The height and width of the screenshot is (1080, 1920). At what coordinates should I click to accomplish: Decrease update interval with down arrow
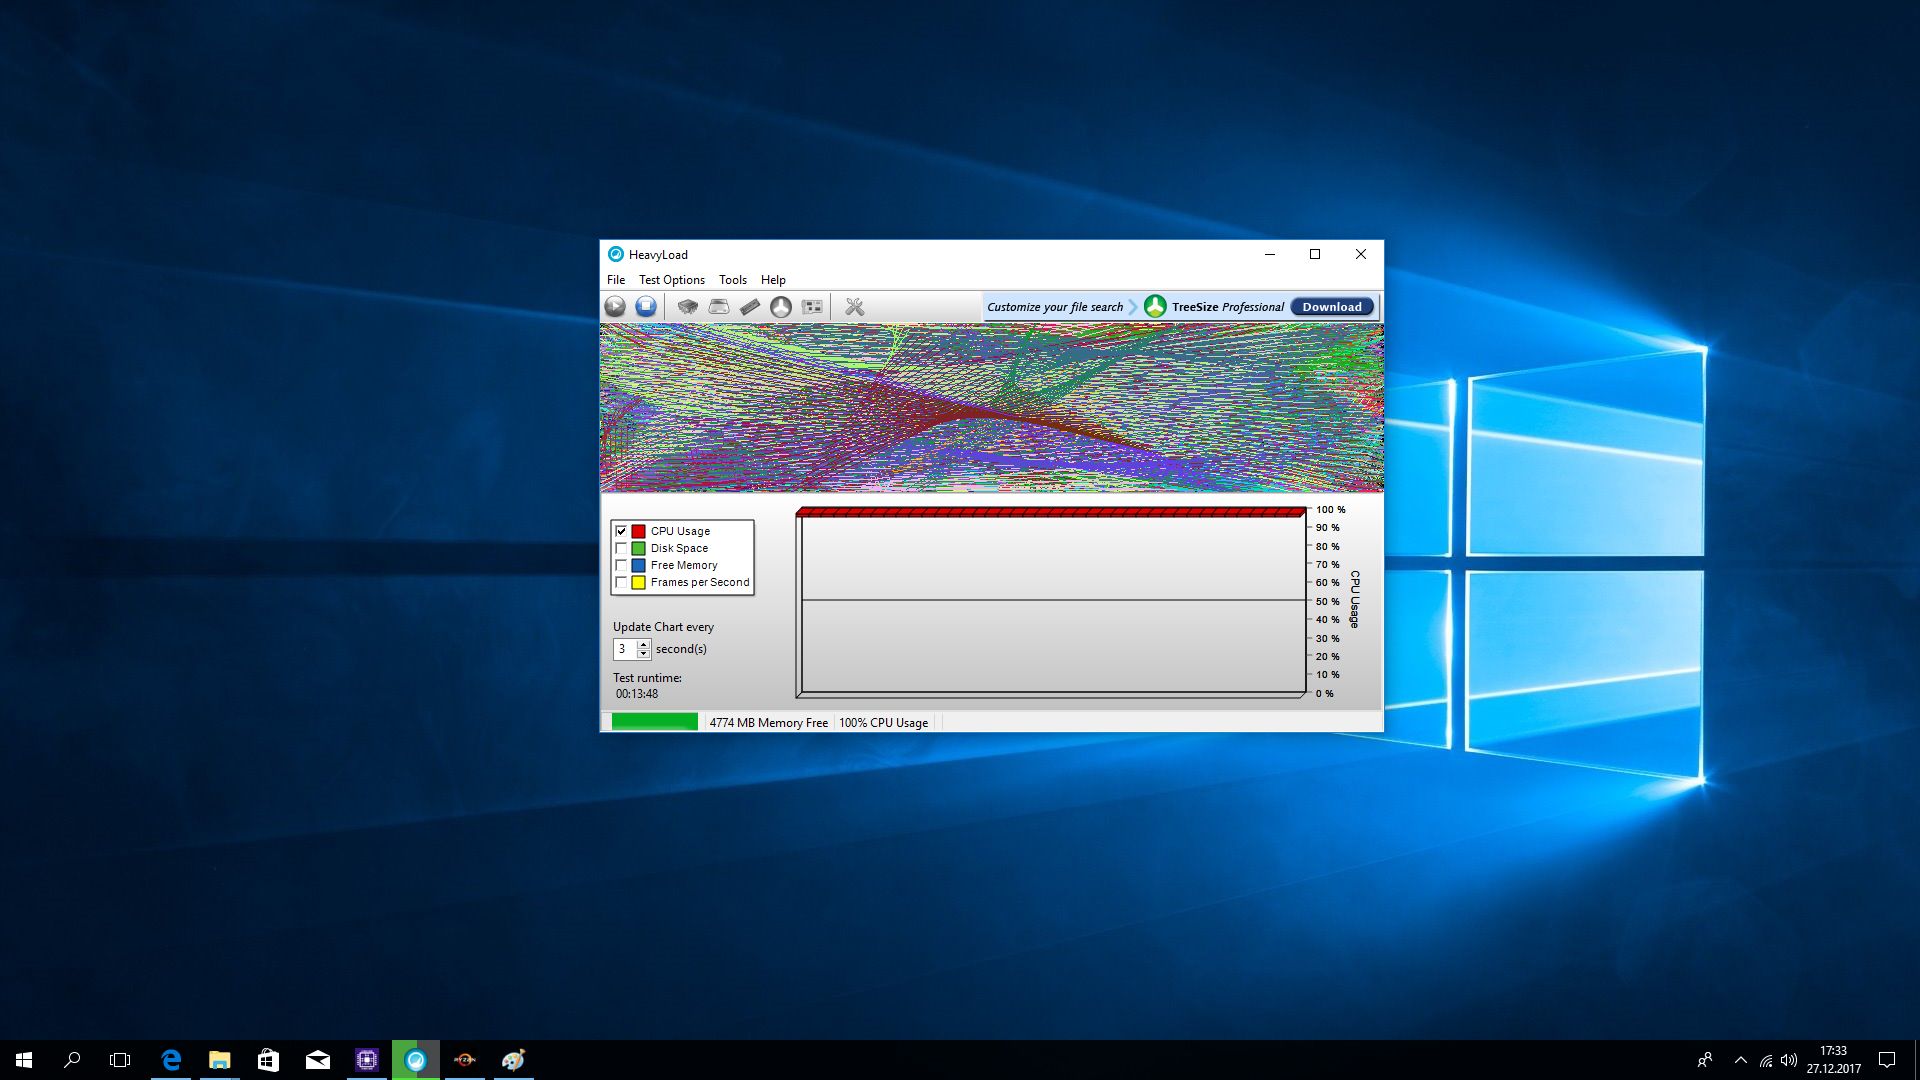[643, 654]
